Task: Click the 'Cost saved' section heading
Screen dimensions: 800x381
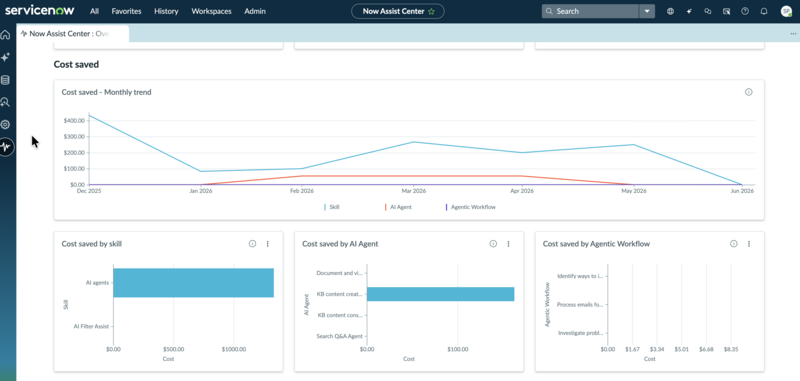Action: pos(76,64)
